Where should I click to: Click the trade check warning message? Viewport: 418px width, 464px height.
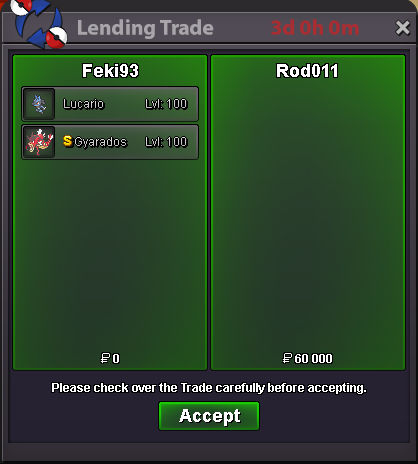pyautogui.click(x=209, y=388)
